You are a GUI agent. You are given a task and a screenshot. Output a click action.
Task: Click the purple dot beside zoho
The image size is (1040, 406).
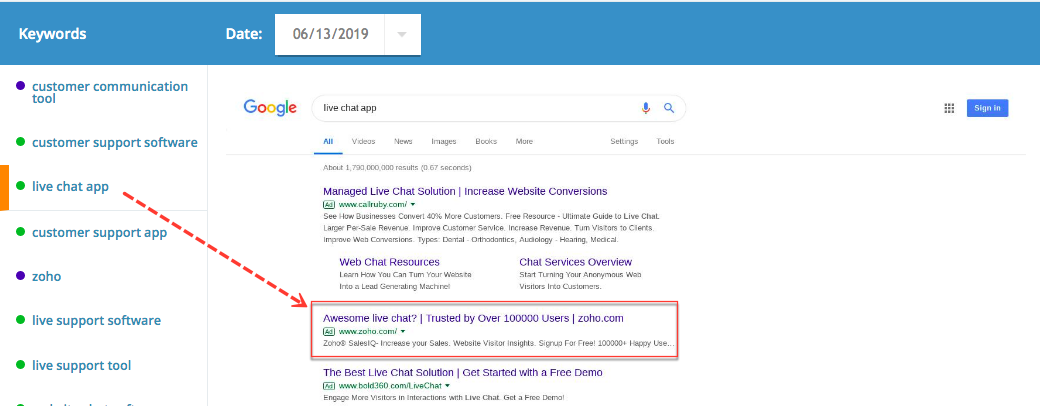[20, 275]
